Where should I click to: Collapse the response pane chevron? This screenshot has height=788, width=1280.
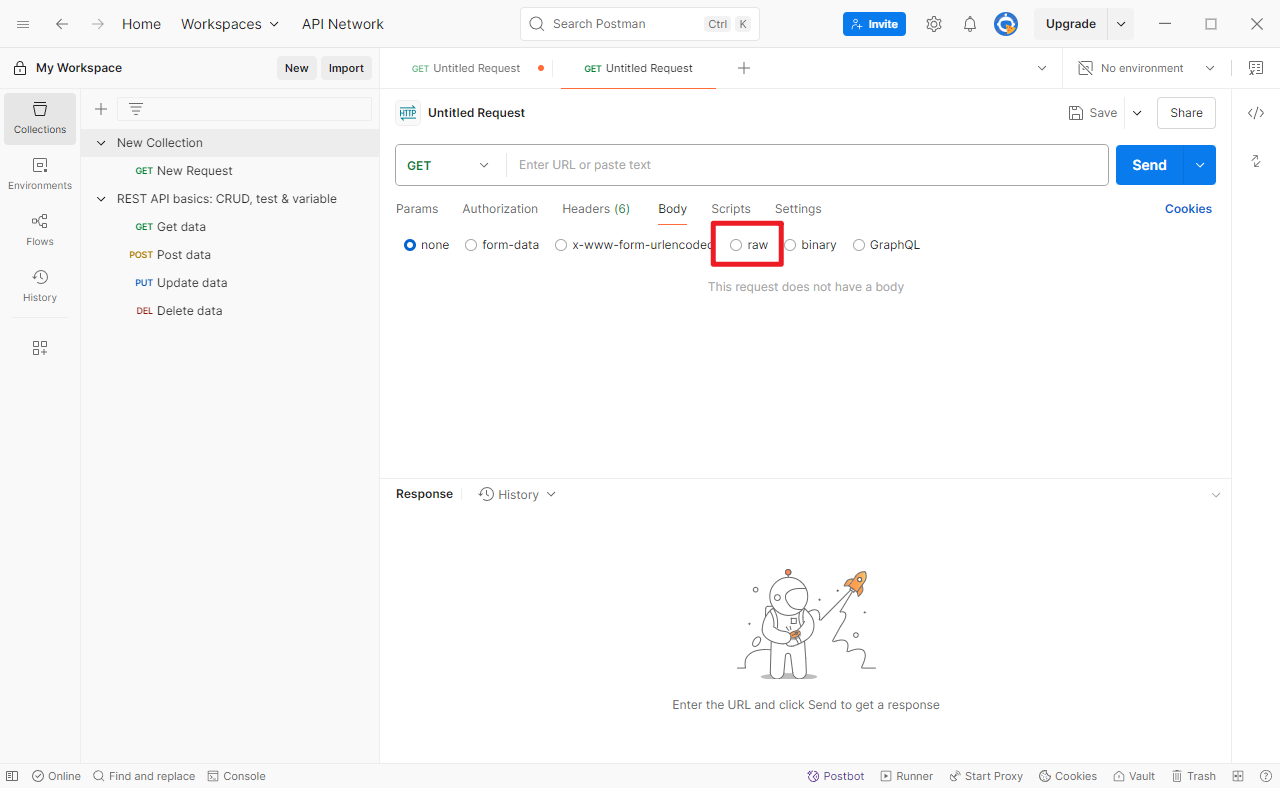[x=1216, y=495]
